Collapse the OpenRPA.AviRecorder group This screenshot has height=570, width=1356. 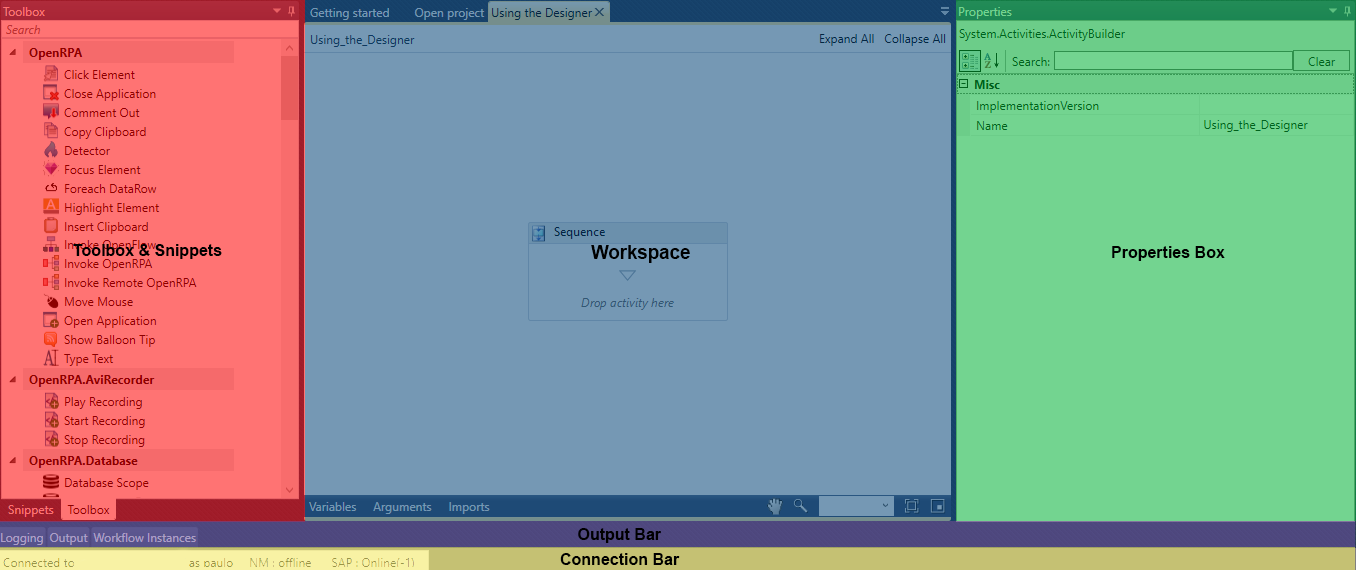12,380
